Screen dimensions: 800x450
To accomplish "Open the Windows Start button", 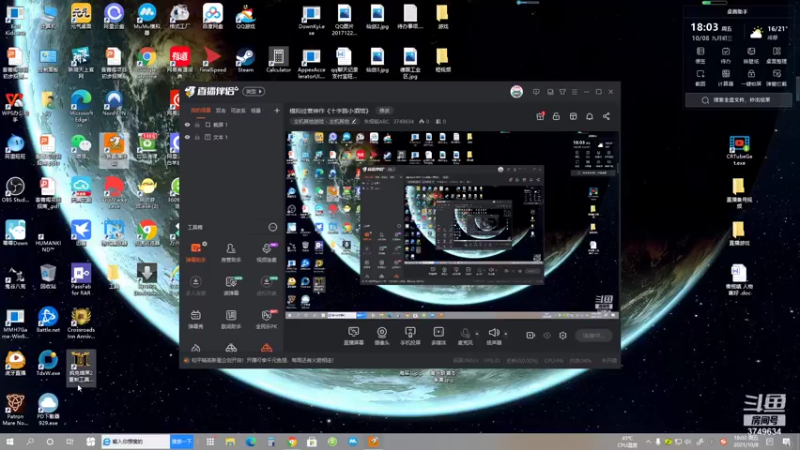I will [10, 442].
